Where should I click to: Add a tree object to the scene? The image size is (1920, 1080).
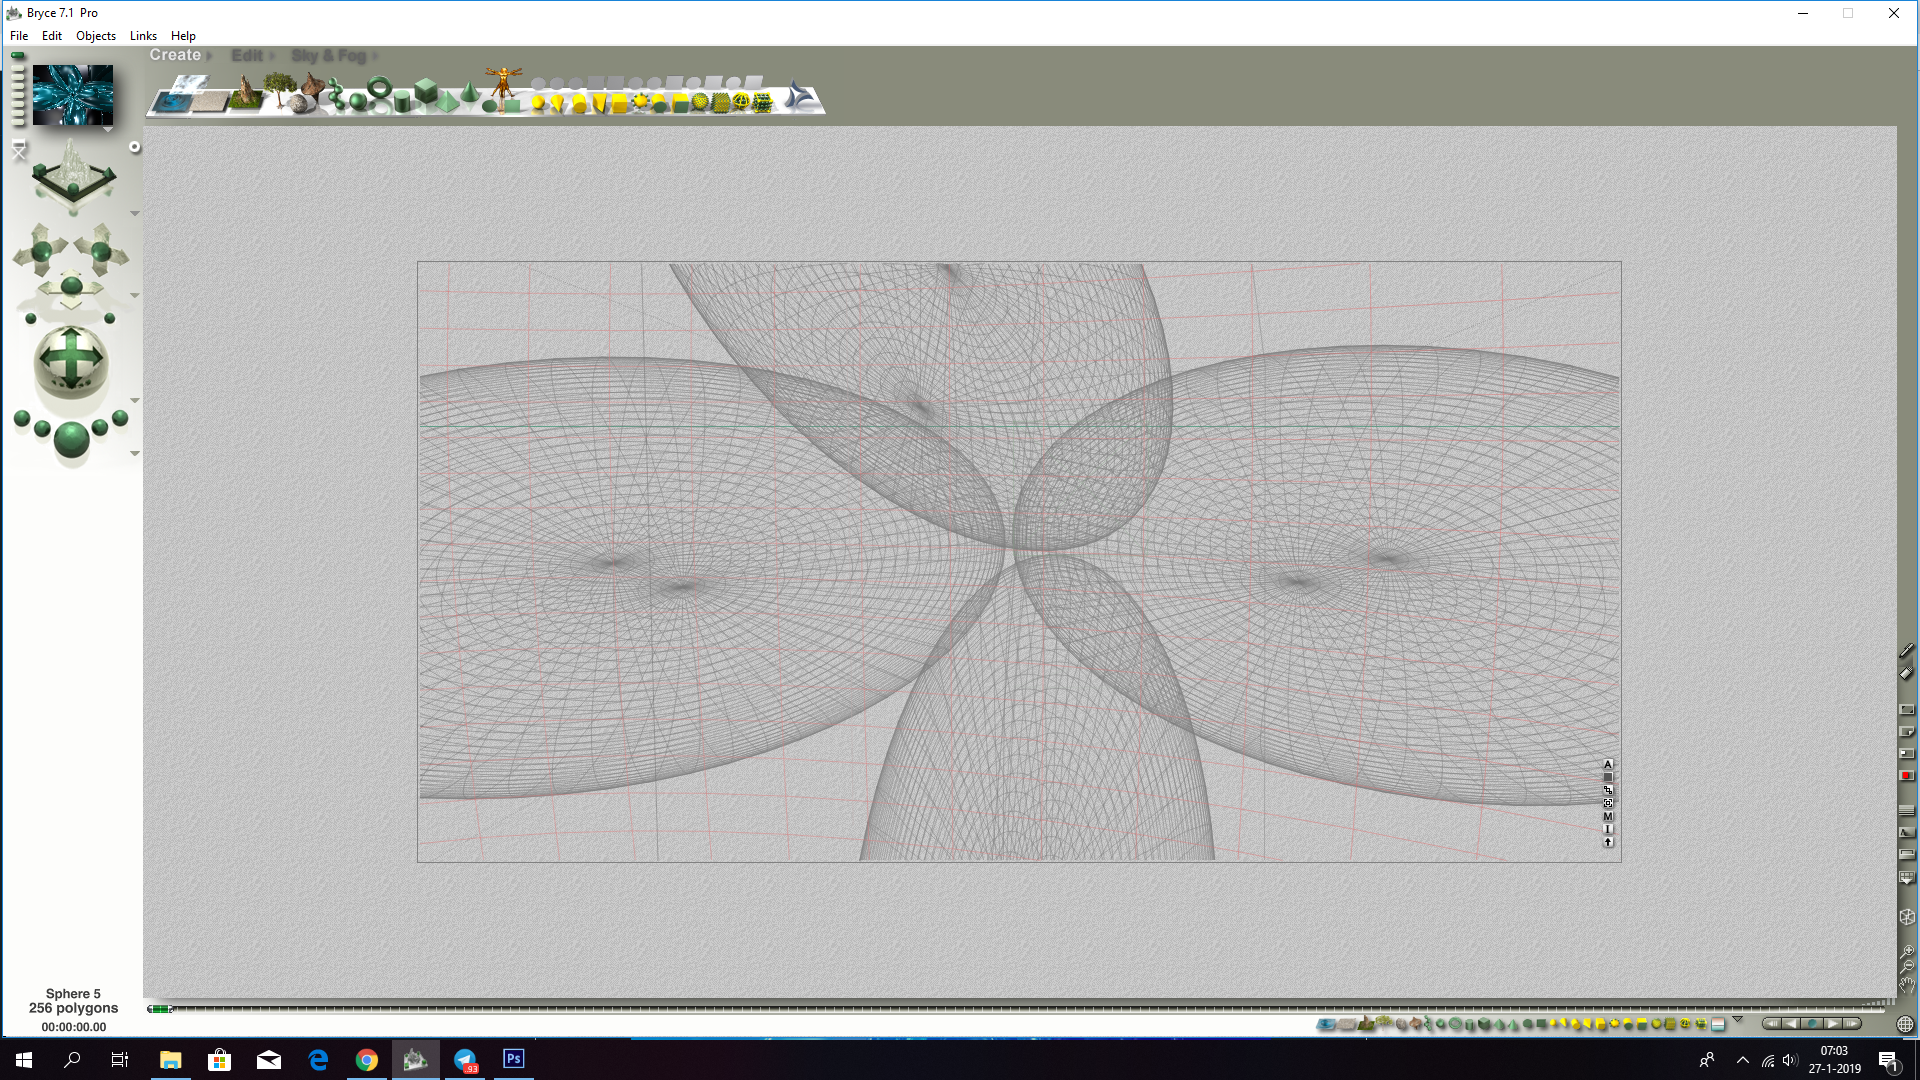(x=279, y=90)
